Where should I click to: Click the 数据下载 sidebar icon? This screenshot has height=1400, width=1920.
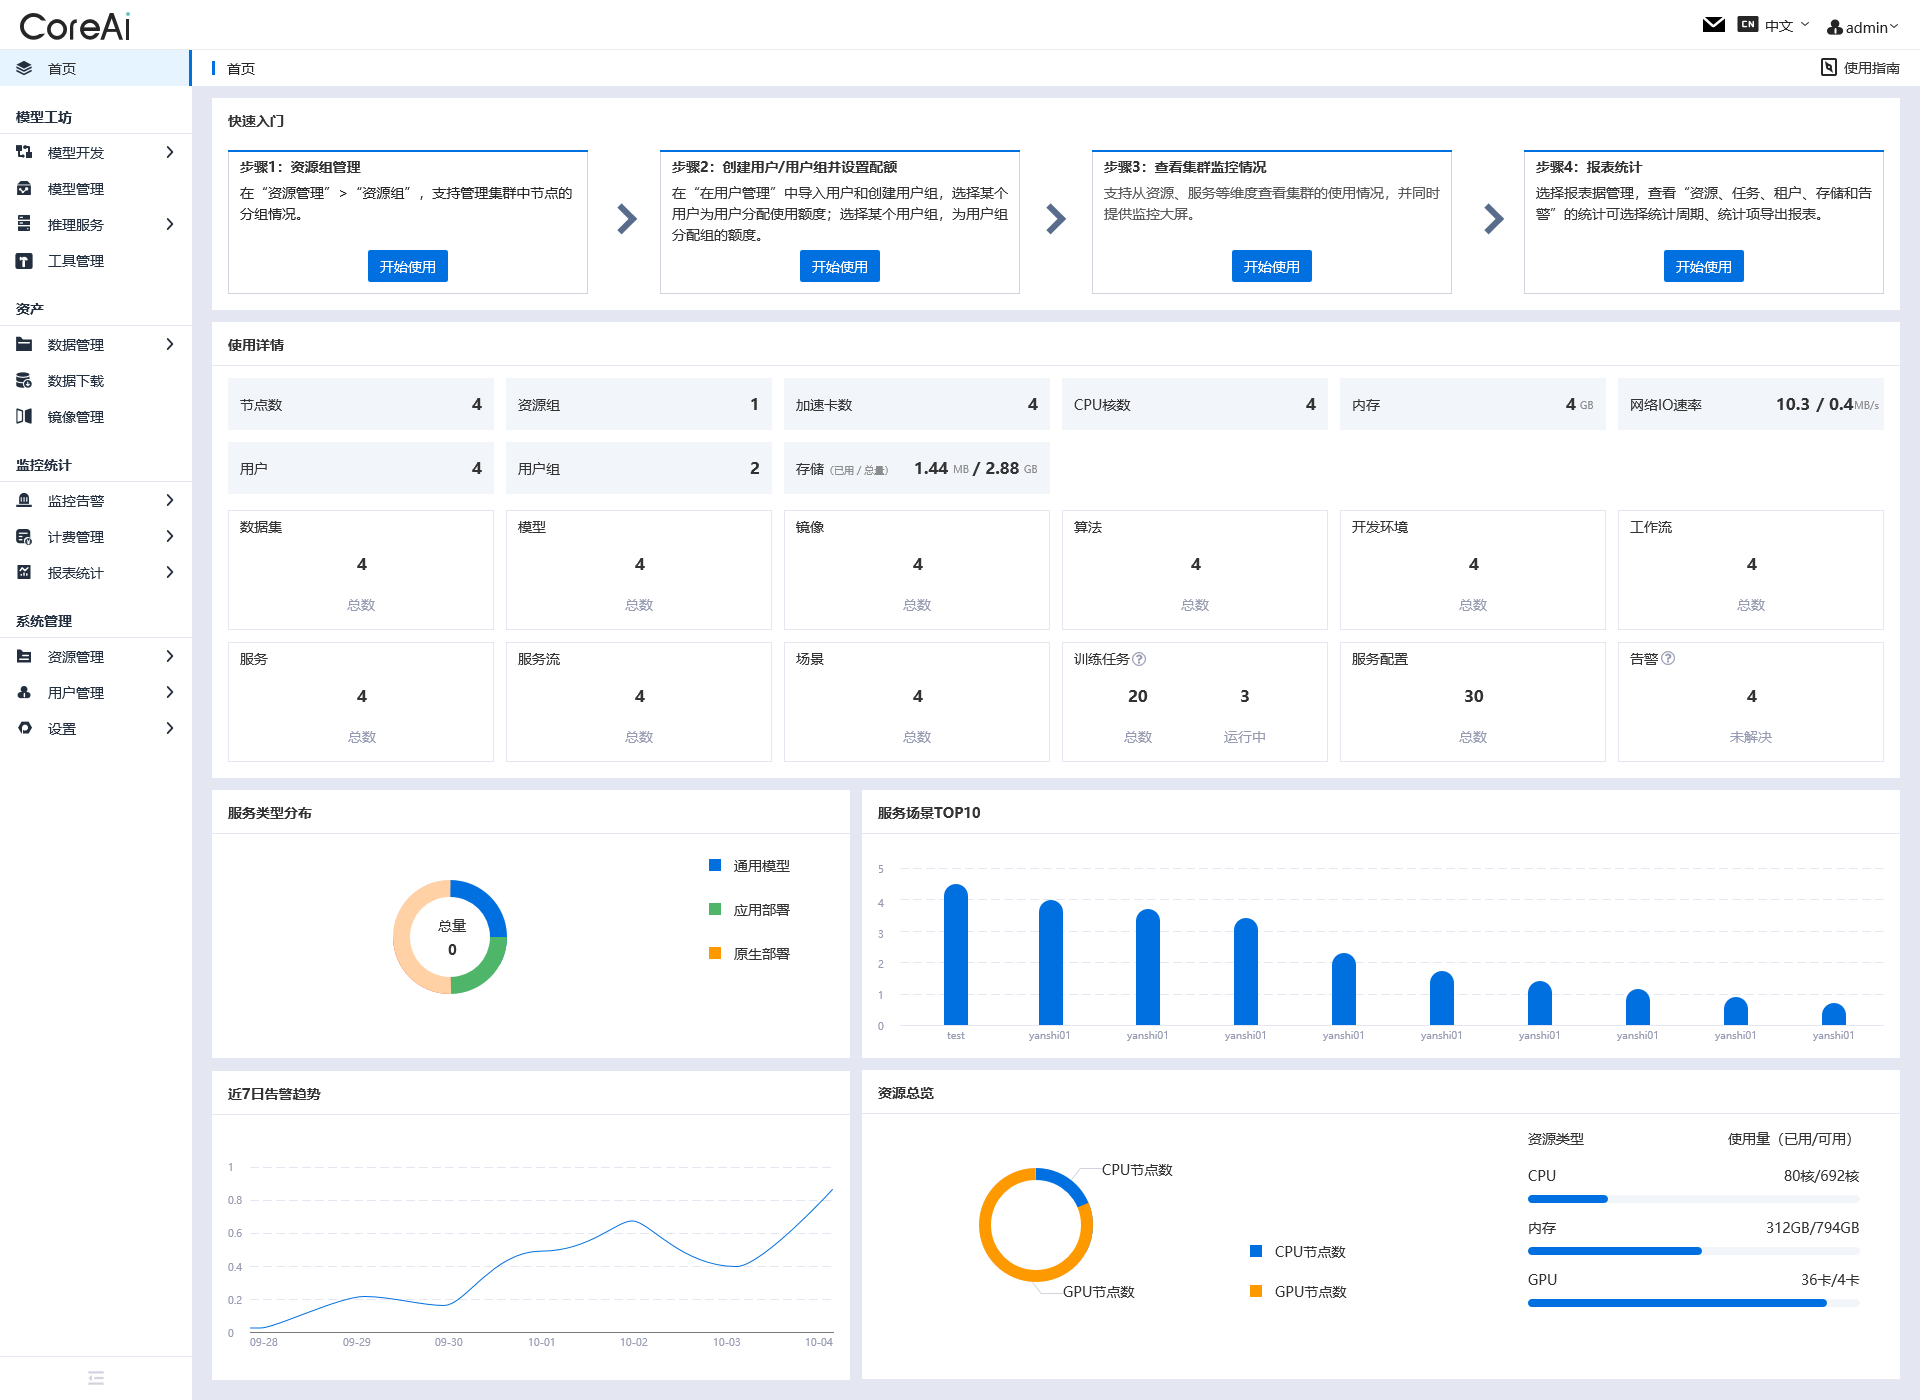click(24, 380)
